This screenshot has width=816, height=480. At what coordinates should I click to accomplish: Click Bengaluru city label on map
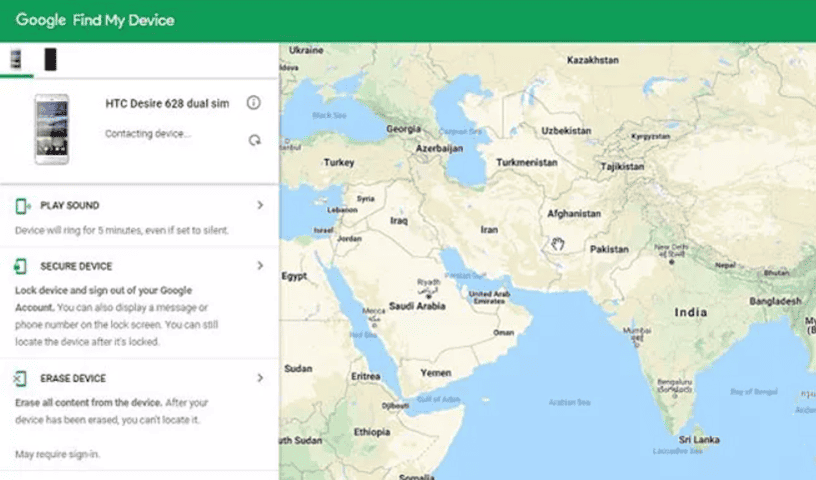pos(674,382)
